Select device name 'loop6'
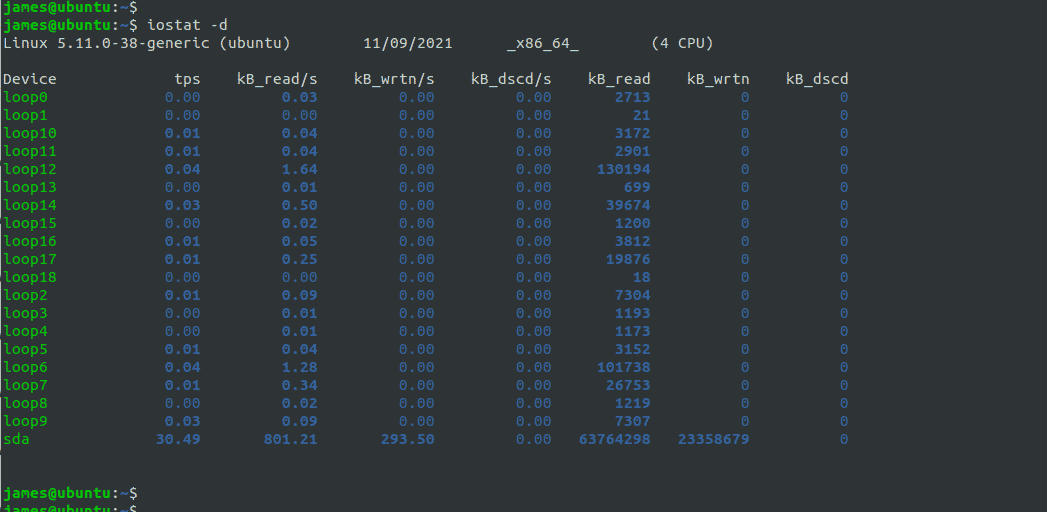 tap(25, 368)
